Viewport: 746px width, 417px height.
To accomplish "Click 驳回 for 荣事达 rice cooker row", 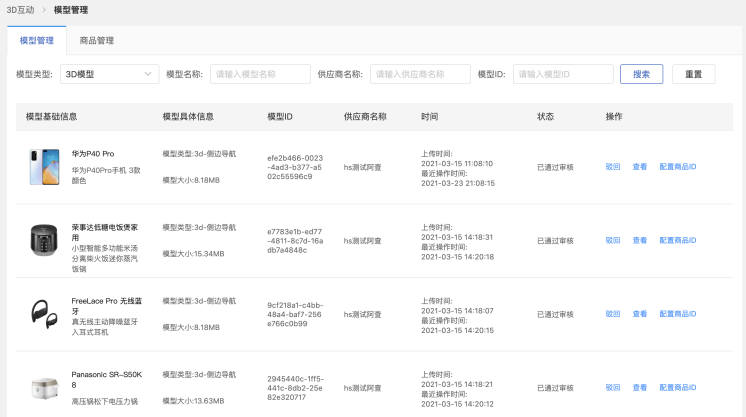I will [612, 240].
